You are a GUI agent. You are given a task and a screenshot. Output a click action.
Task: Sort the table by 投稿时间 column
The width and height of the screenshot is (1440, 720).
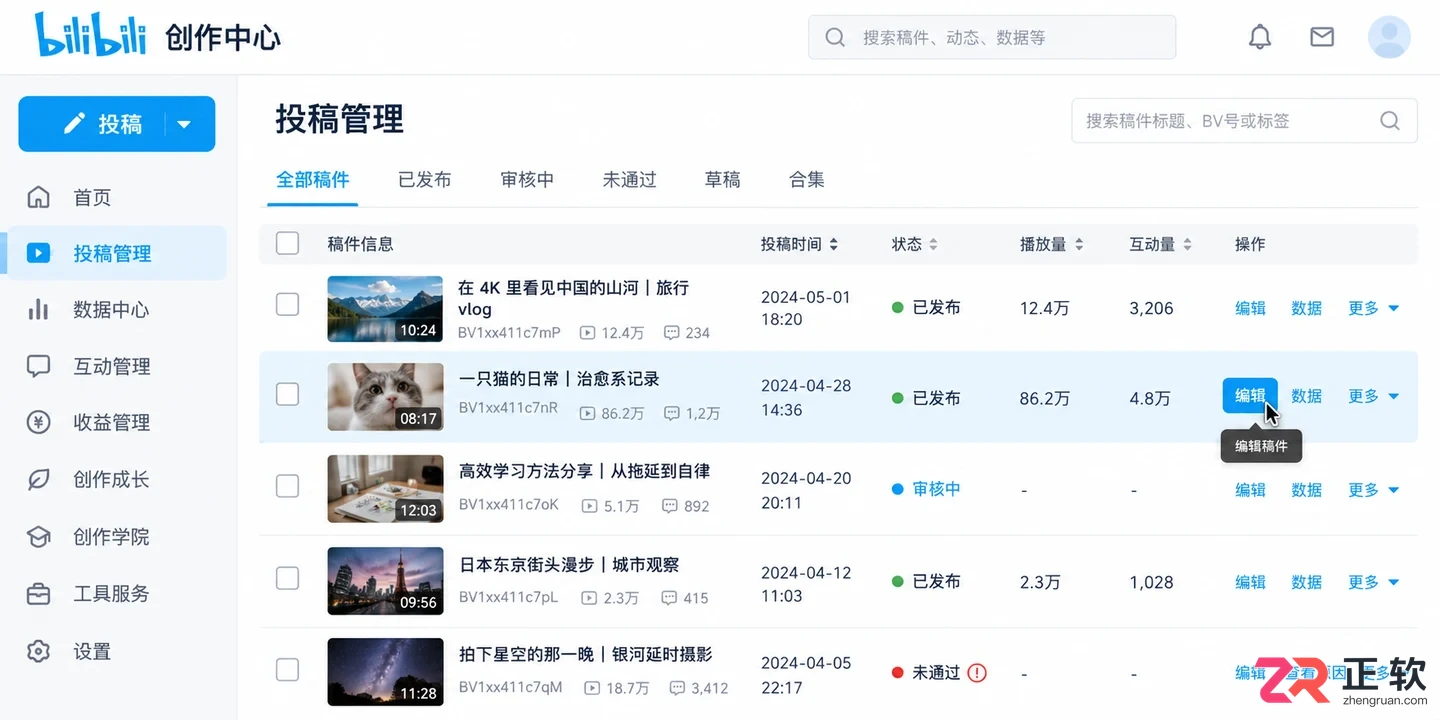(799, 244)
